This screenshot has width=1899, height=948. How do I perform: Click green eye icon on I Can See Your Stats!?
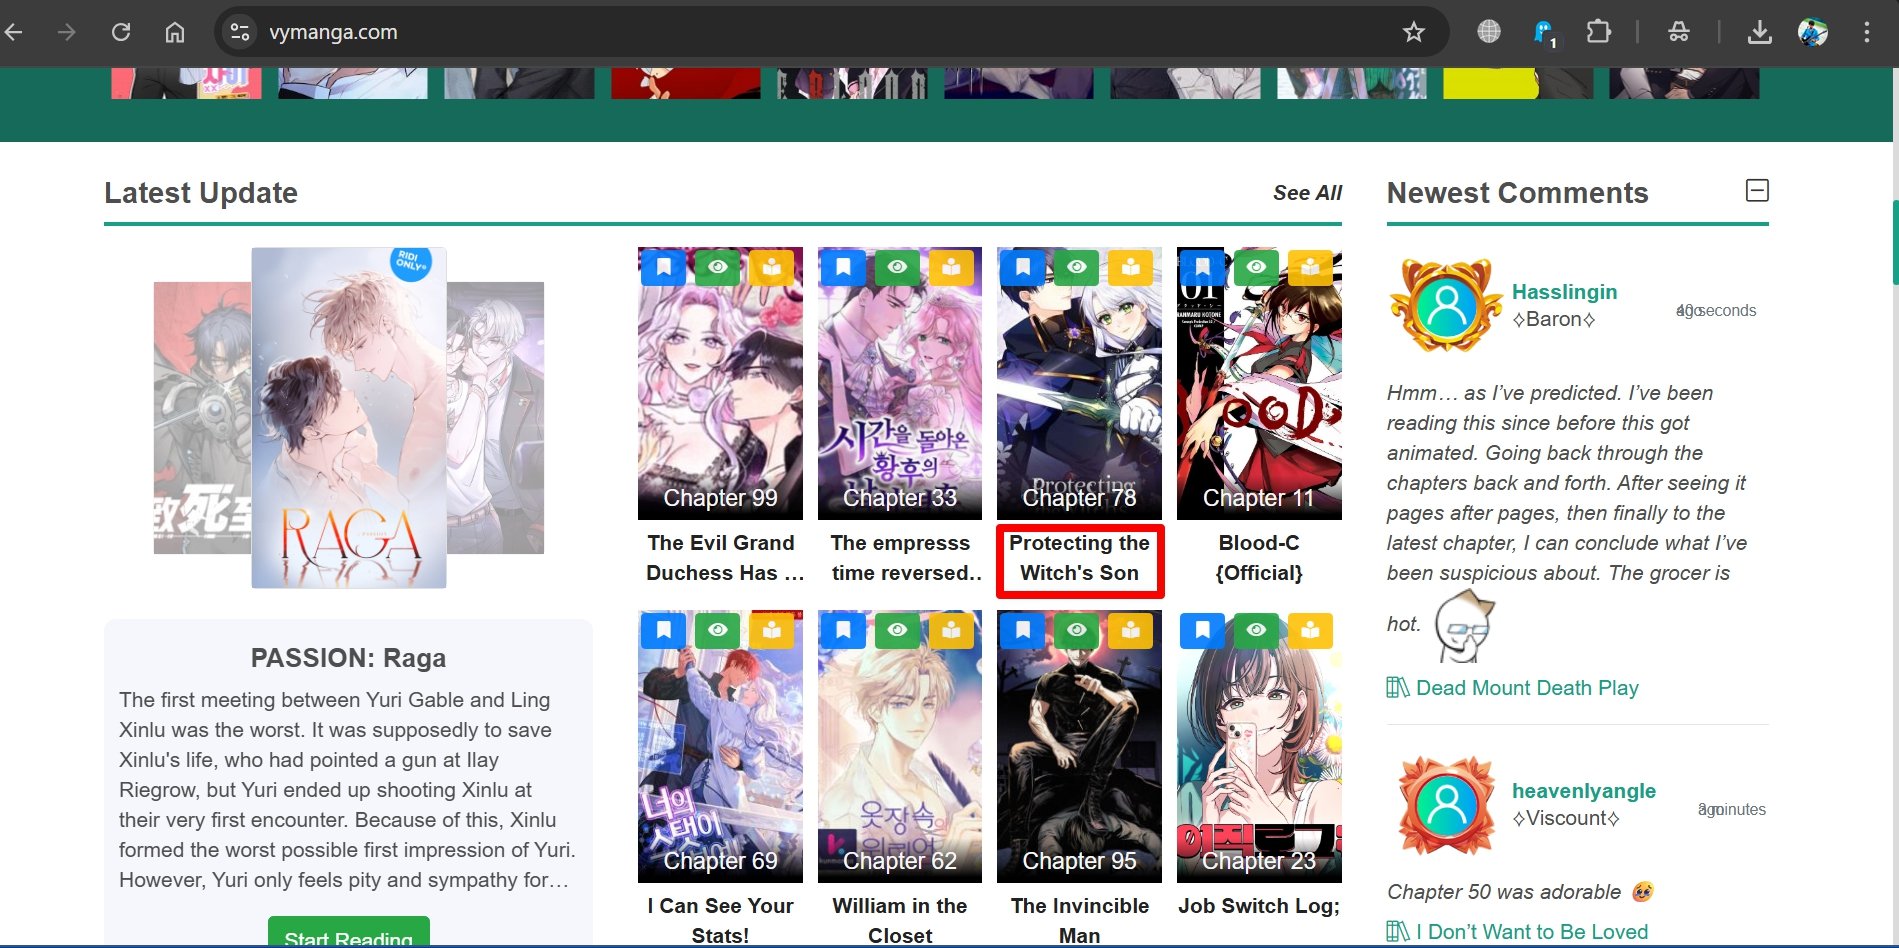coord(717,630)
